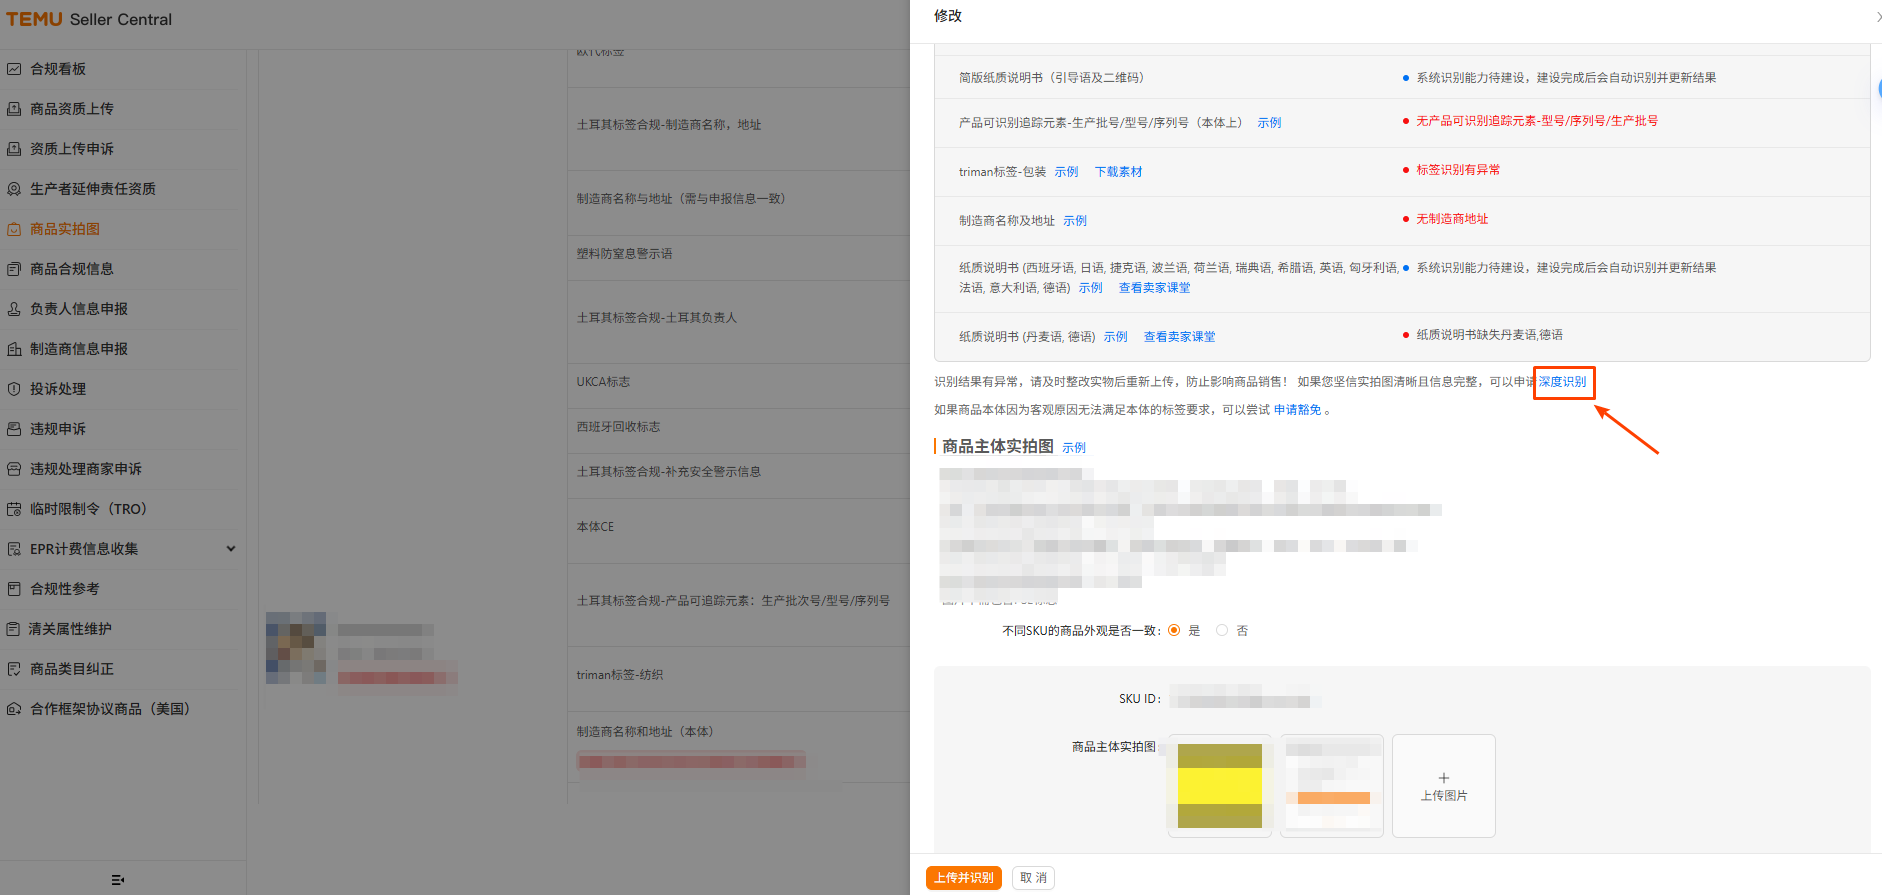Click the 取消 button
The width and height of the screenshot is (1882, 895).
pos(1033,878)
